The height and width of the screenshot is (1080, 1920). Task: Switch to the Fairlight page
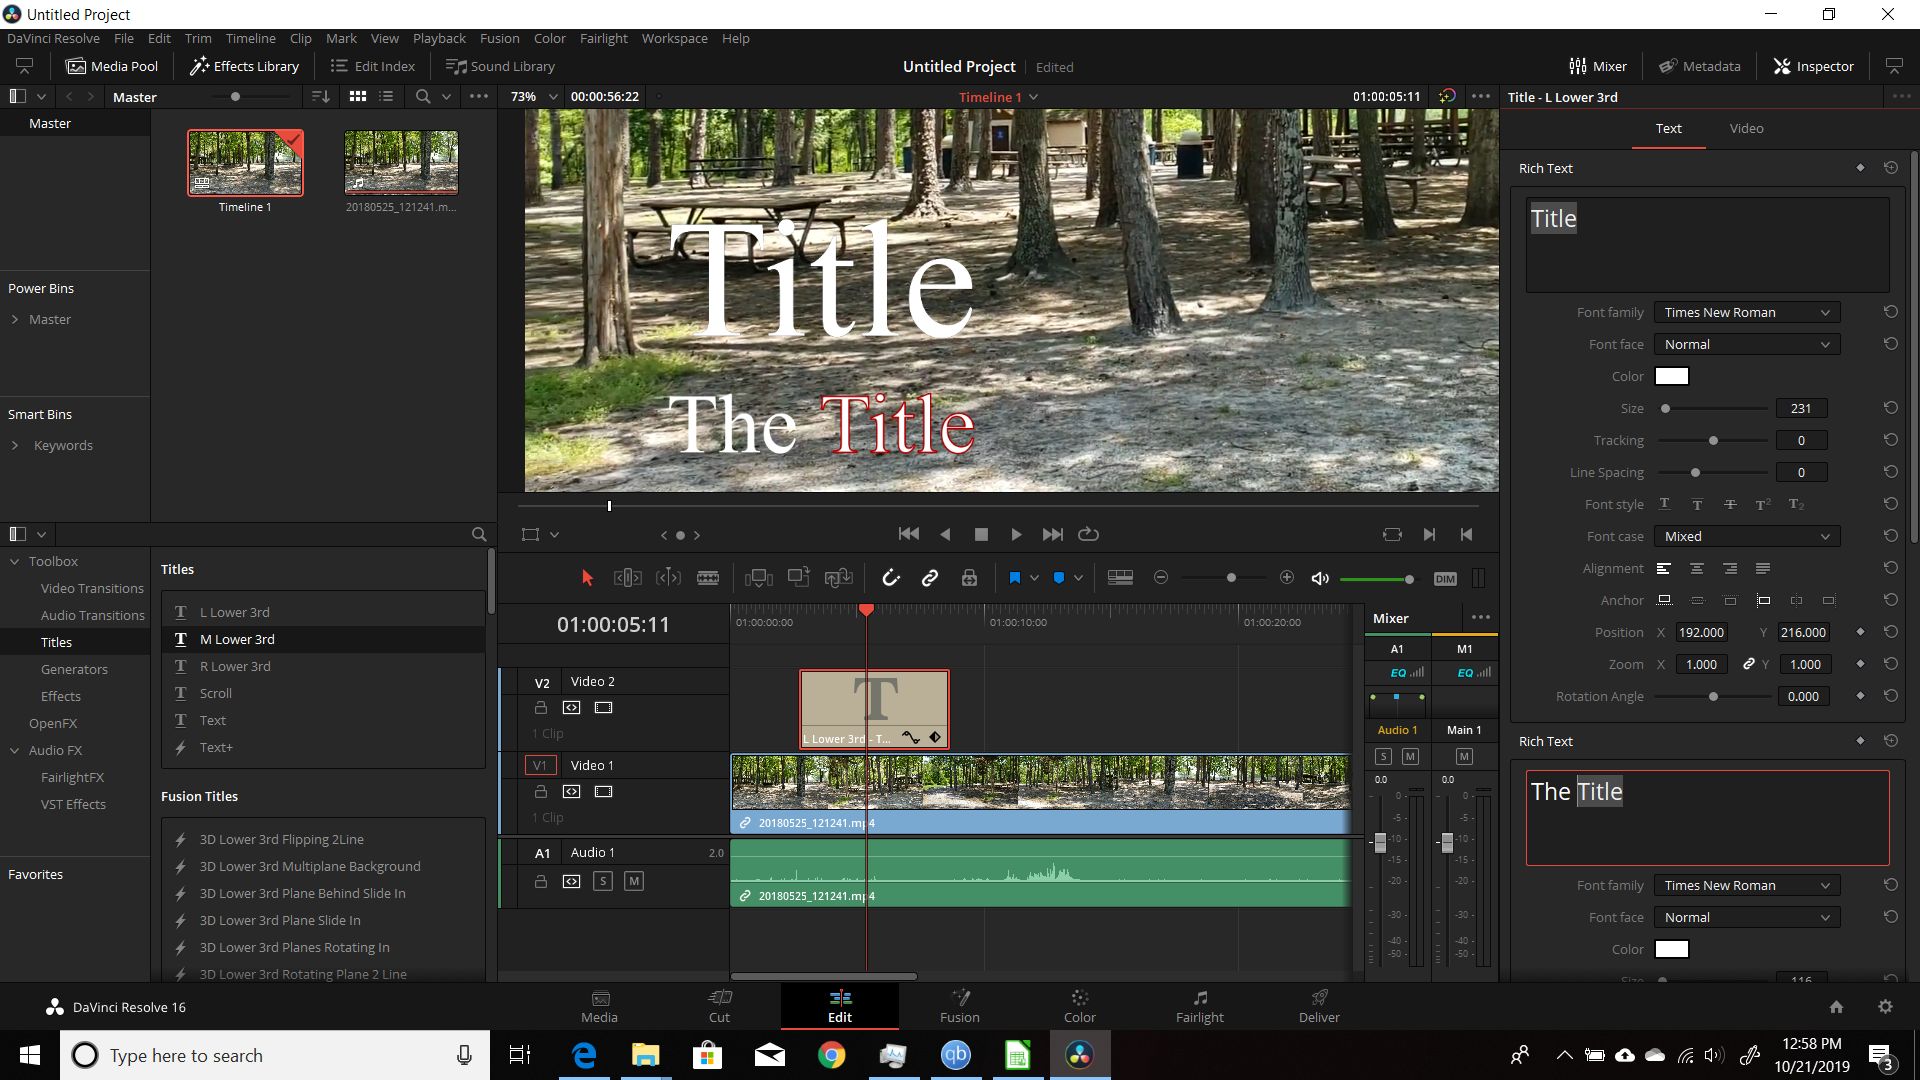pyautogui.click(x=1199, y=1006)
